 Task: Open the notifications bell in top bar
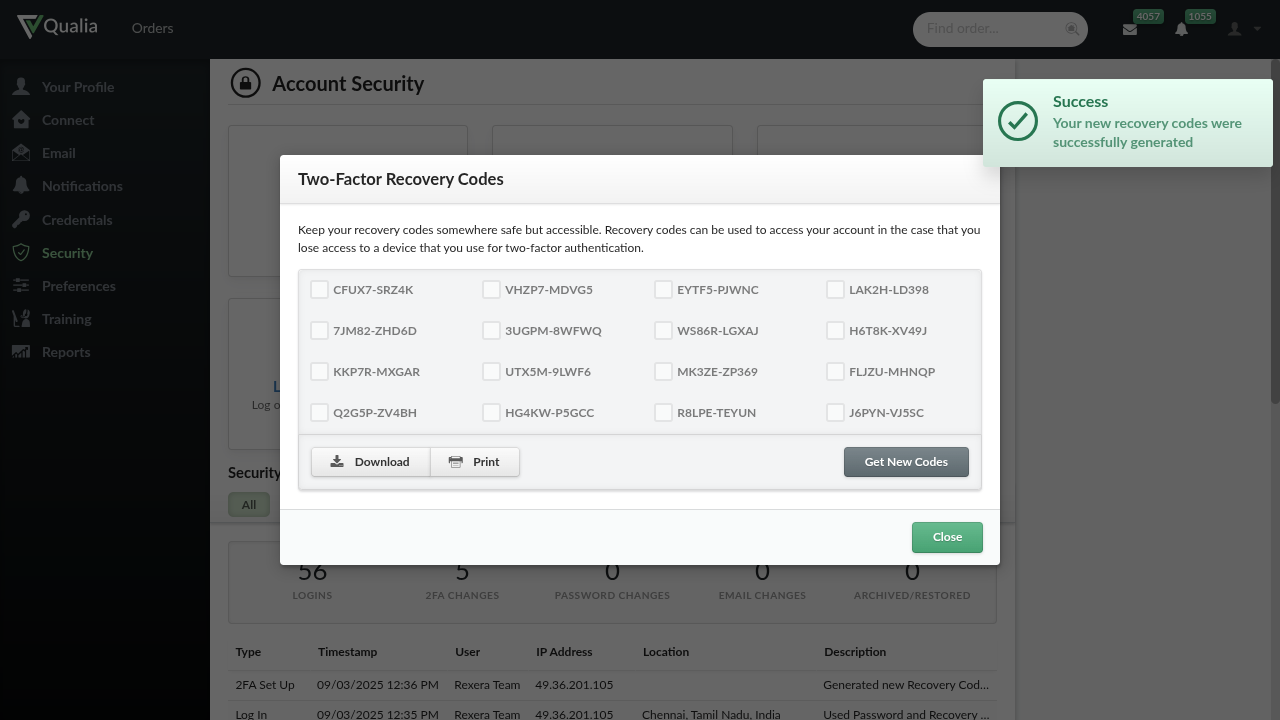pyautogui.click(x=1181, y=29)
